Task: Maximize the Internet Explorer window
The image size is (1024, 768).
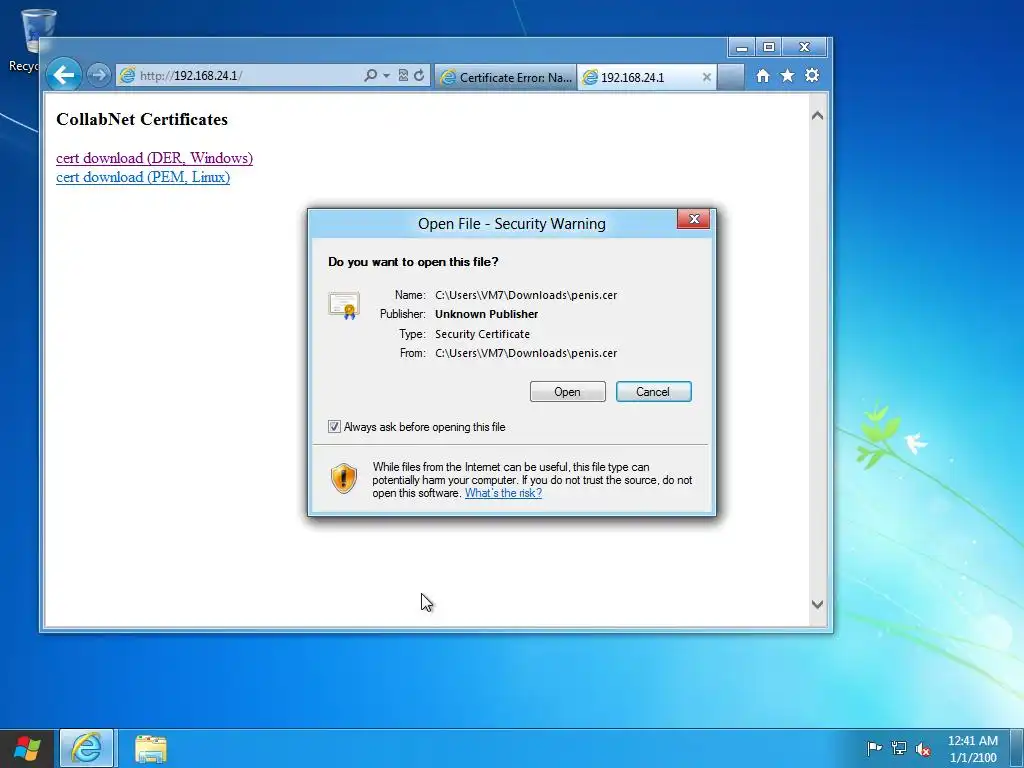Action: coord(769,48)
